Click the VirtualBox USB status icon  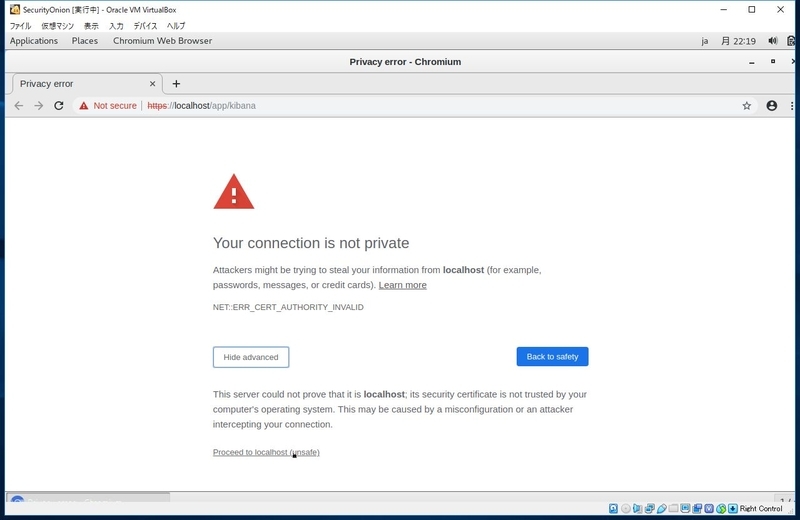click(662, 508)
